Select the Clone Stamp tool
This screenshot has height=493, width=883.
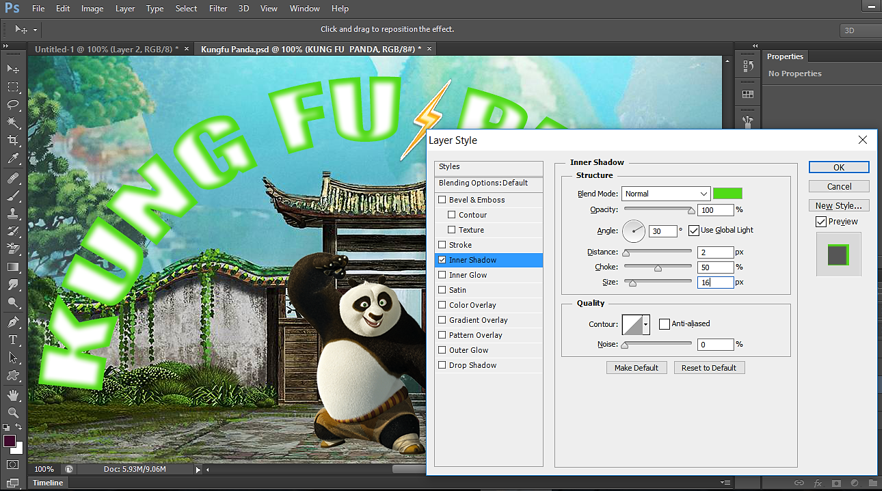[x=13, y=214]
